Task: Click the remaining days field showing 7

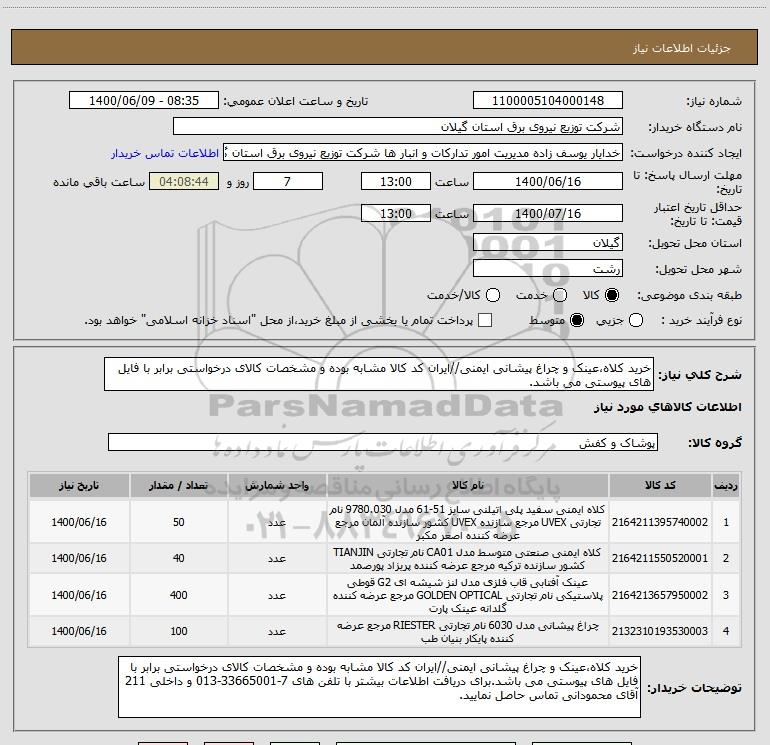Action: point(288,181)
